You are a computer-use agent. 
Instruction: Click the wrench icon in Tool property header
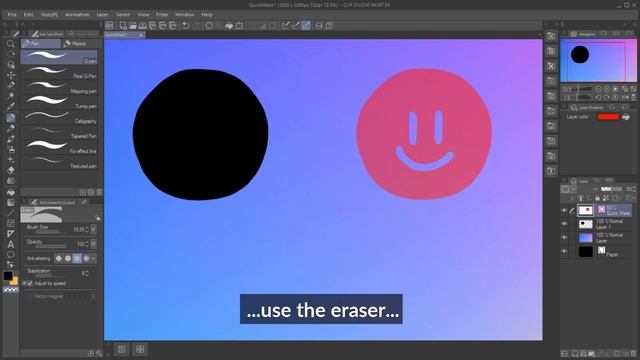pos(84,202)
